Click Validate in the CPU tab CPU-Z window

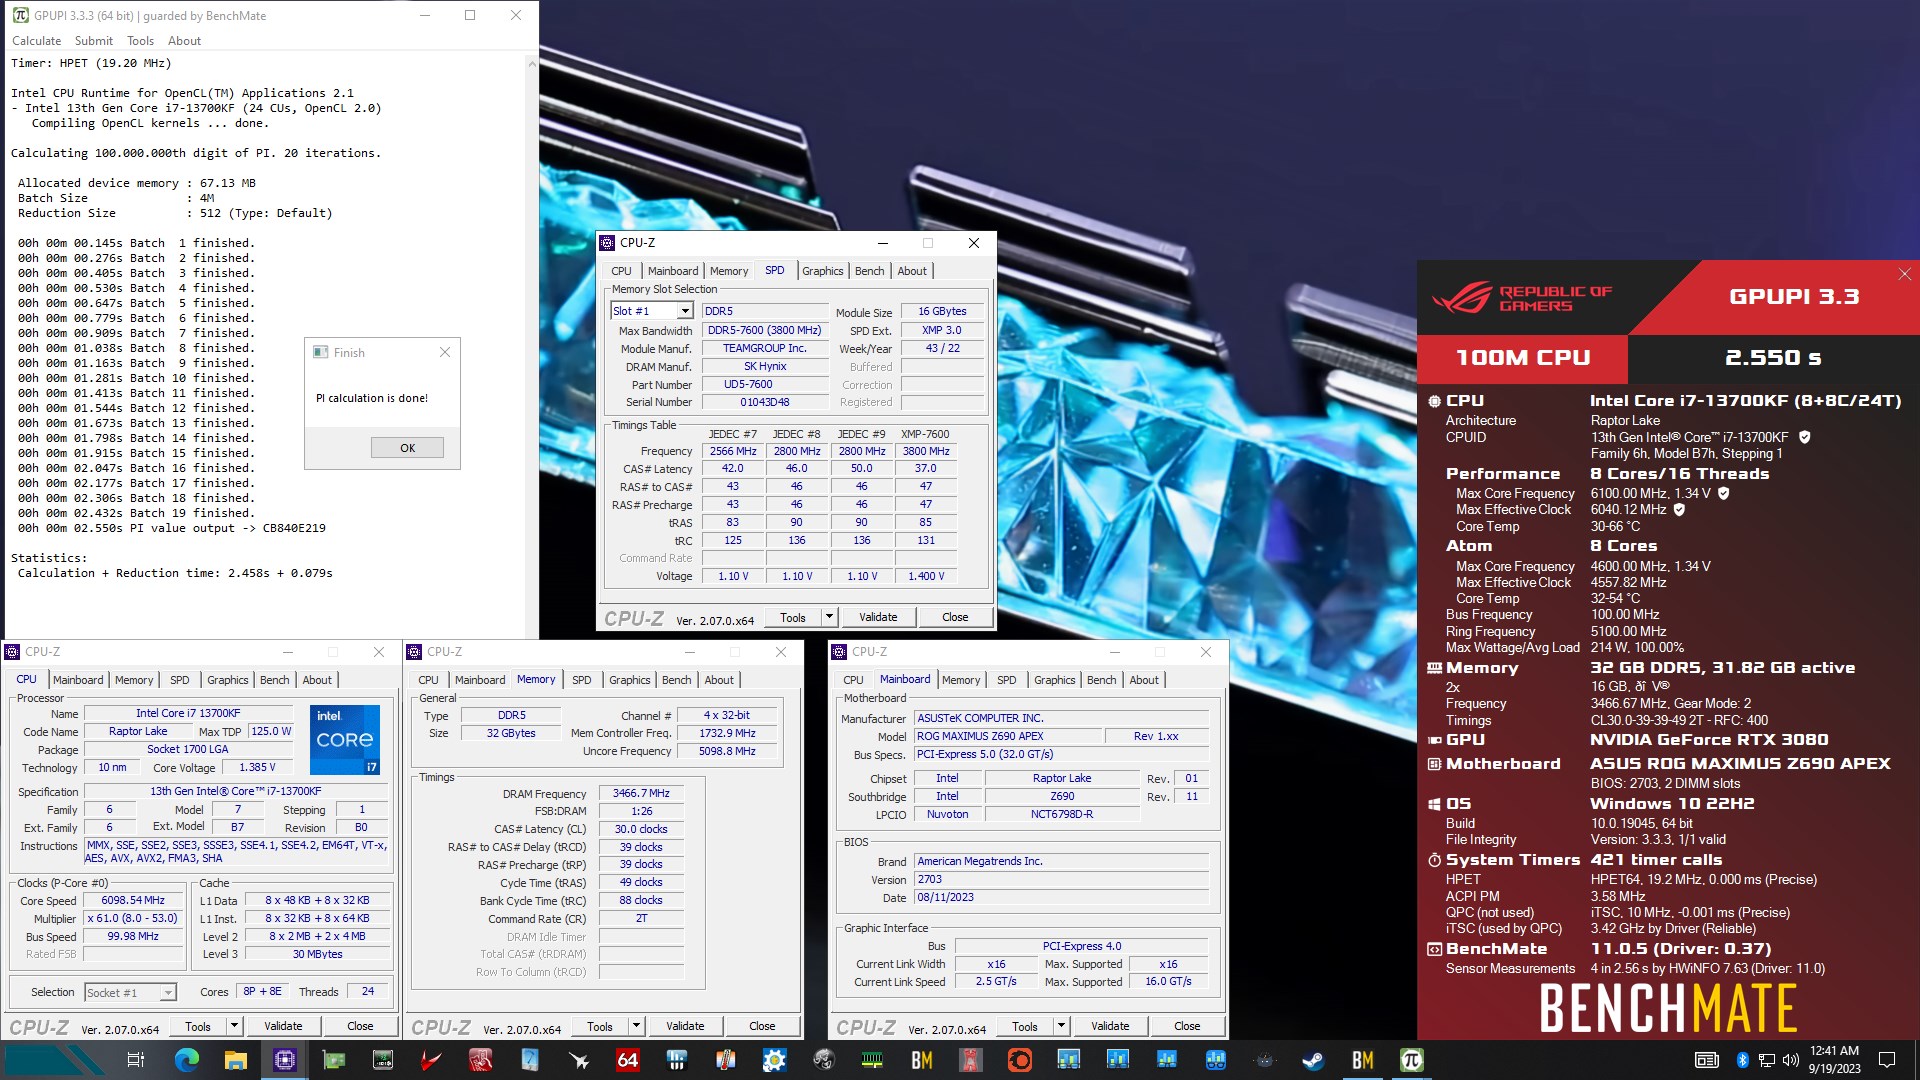click(x=283, y=1026)
